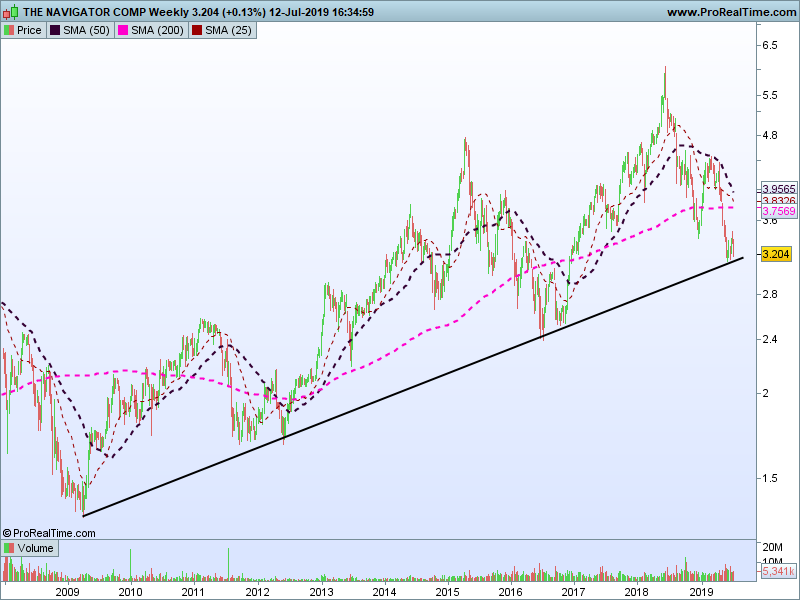Viewport: 800px width, 600px height.
Task: Click the 5.5 price axis label
Action: (770, 95)
